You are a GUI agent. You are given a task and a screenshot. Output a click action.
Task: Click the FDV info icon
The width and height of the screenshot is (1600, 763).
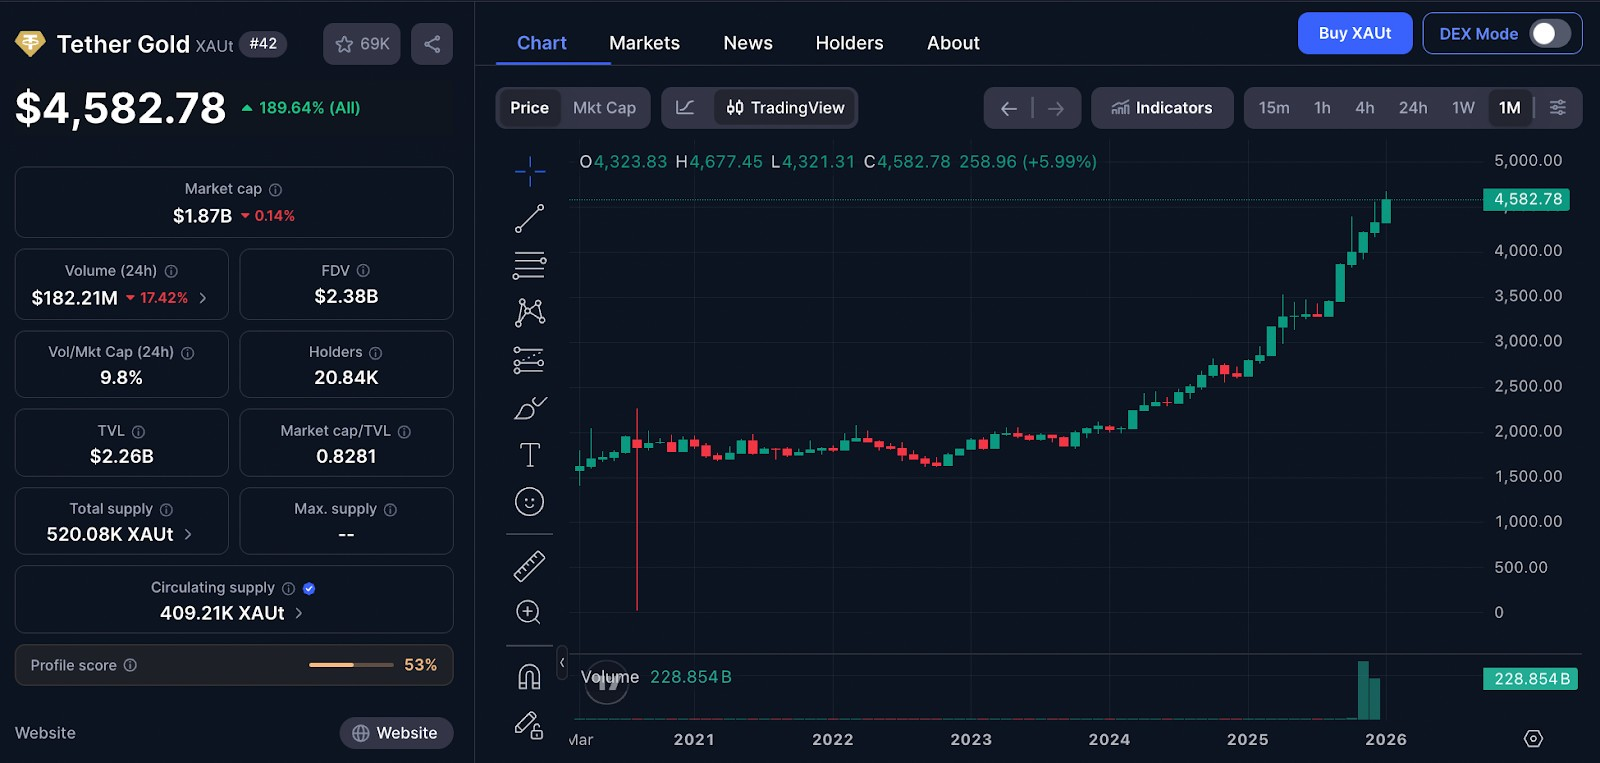pos(363,271)
